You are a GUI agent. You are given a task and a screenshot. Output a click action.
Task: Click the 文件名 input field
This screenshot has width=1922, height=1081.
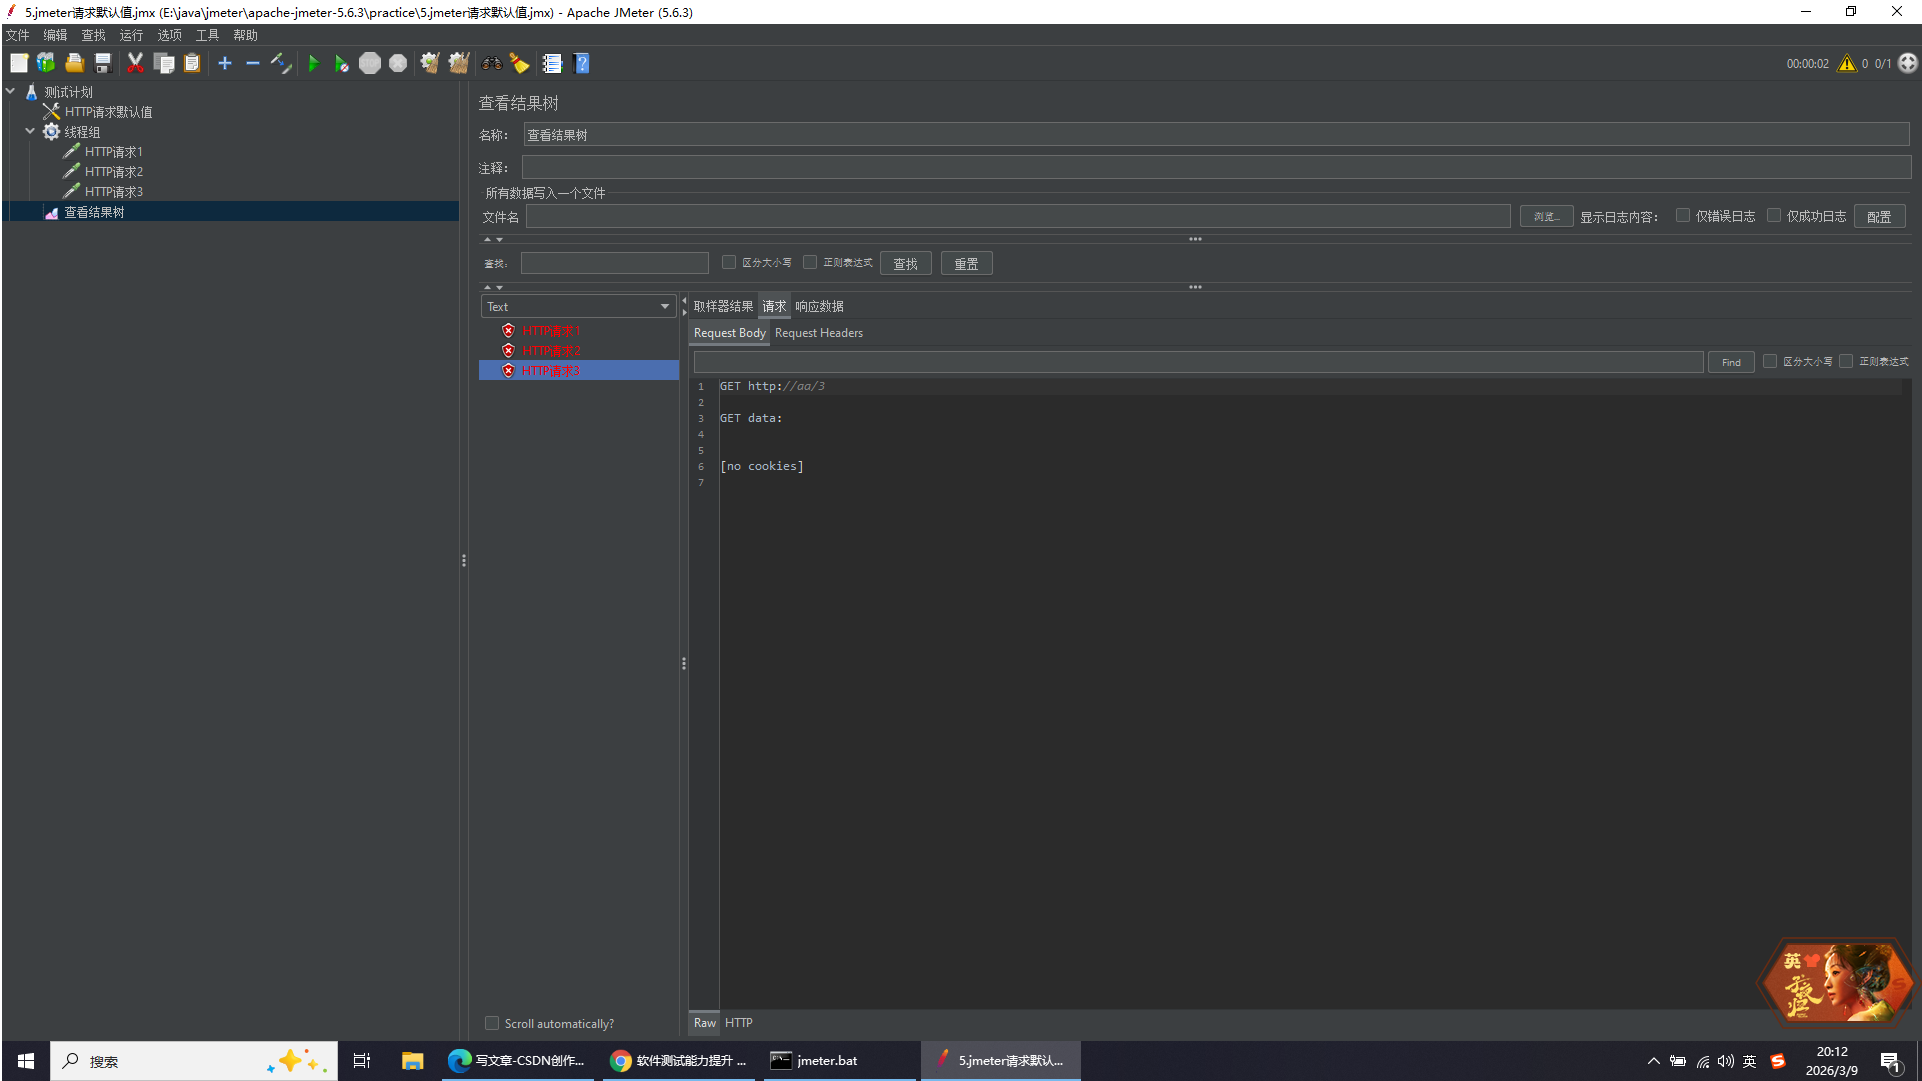tap(1017, 217)
